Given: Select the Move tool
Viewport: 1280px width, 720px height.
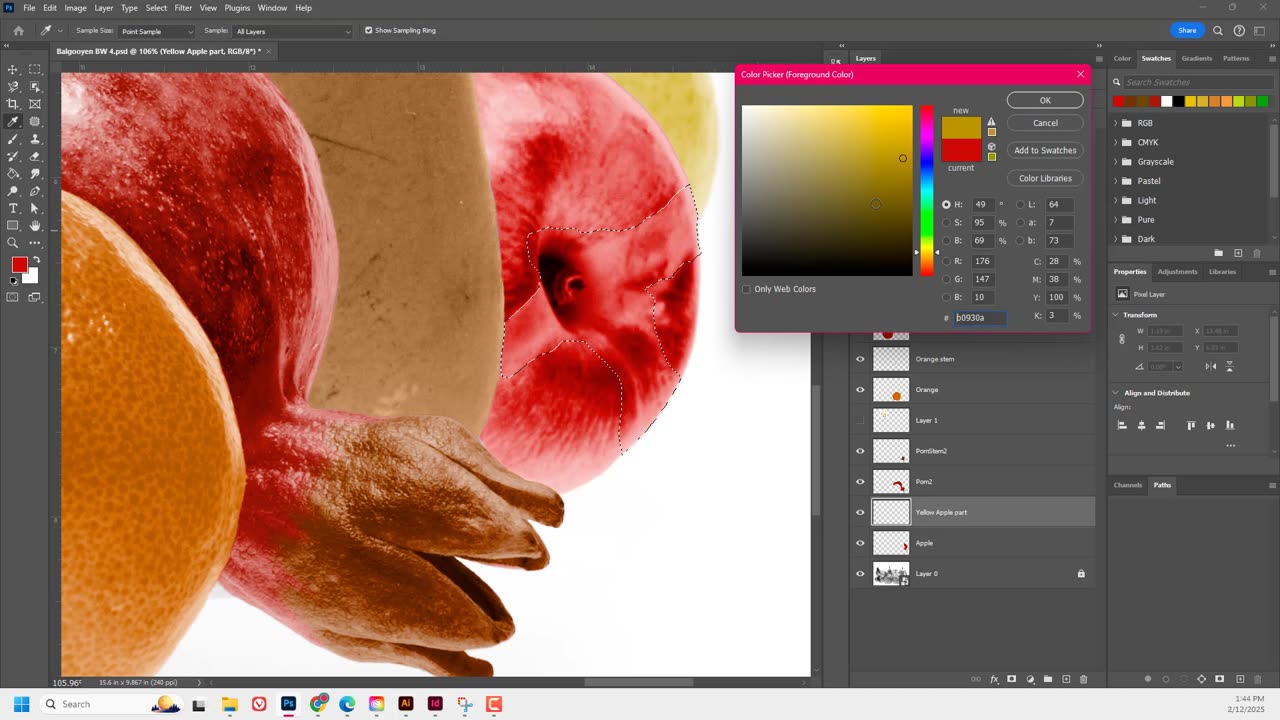Looking at the screenshot, I should 13,70.
